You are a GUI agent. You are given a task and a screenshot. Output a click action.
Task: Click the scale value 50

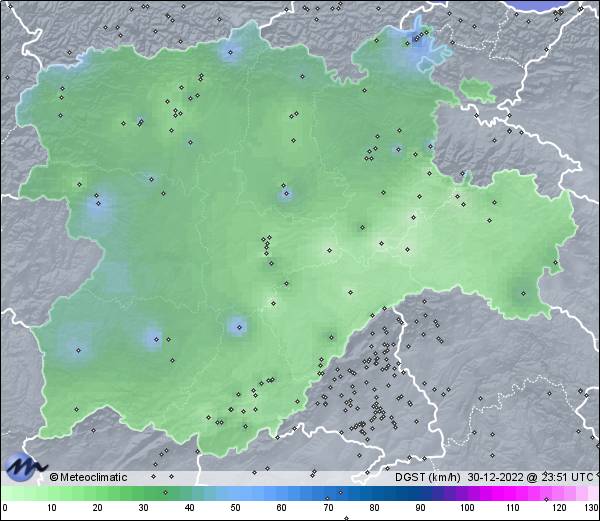coord(235,508)
